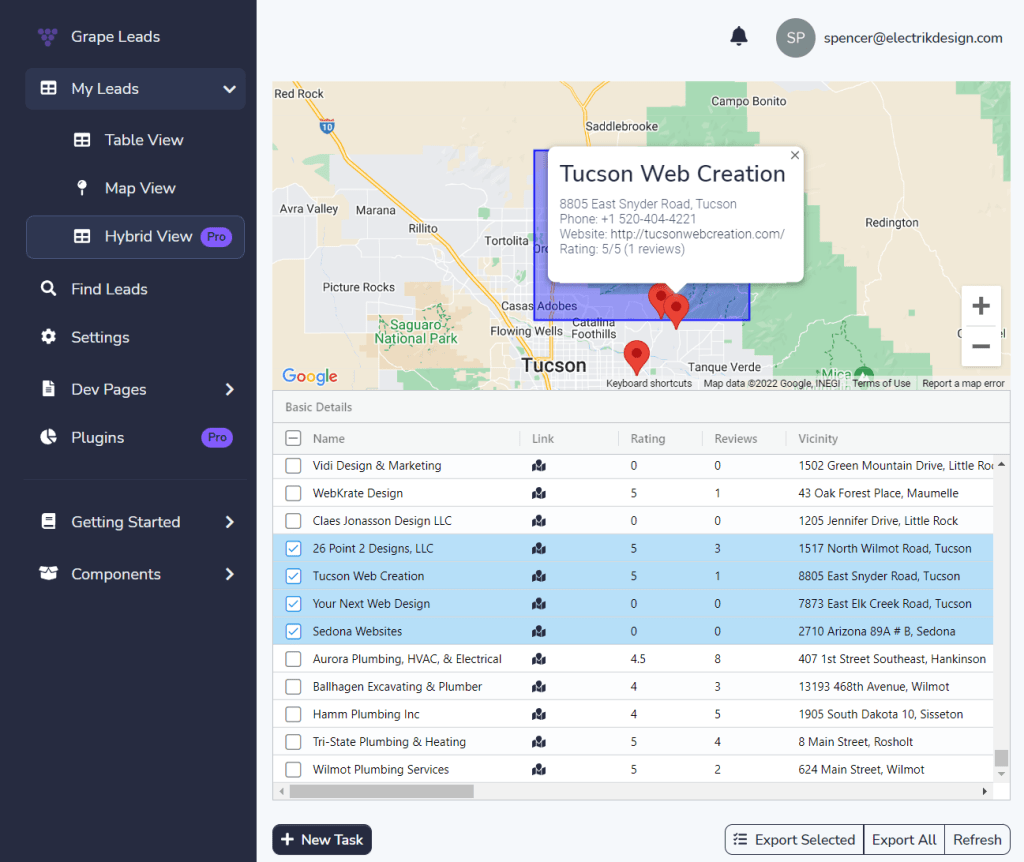Zoom in on the map

[x=981, y=306]
